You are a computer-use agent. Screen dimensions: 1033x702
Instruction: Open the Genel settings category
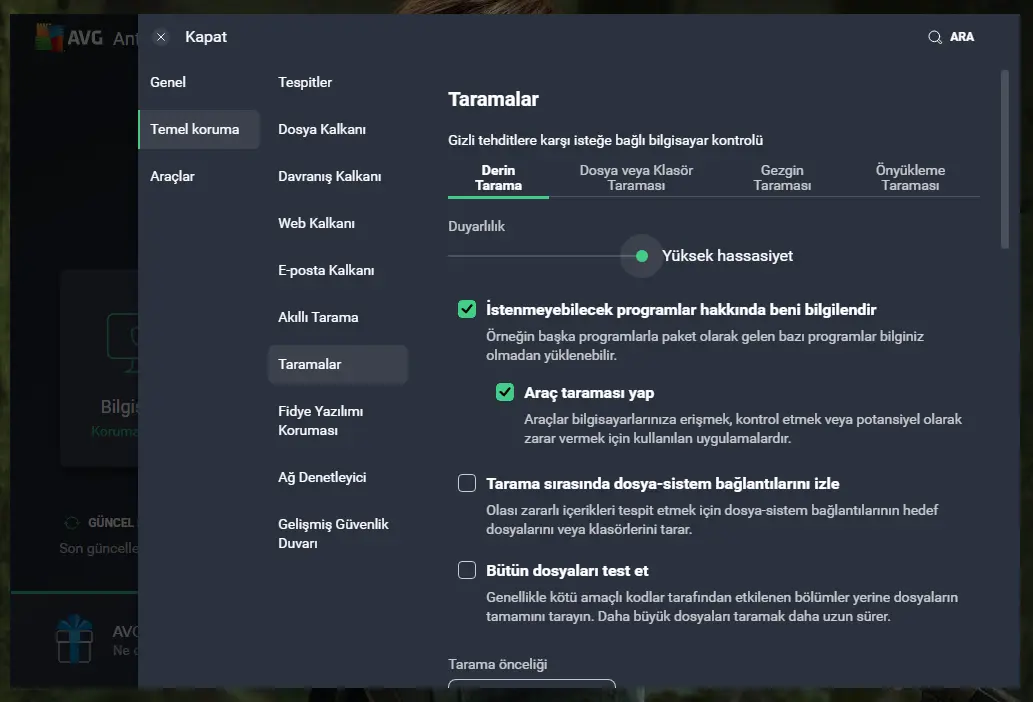(x=168, y=82)
